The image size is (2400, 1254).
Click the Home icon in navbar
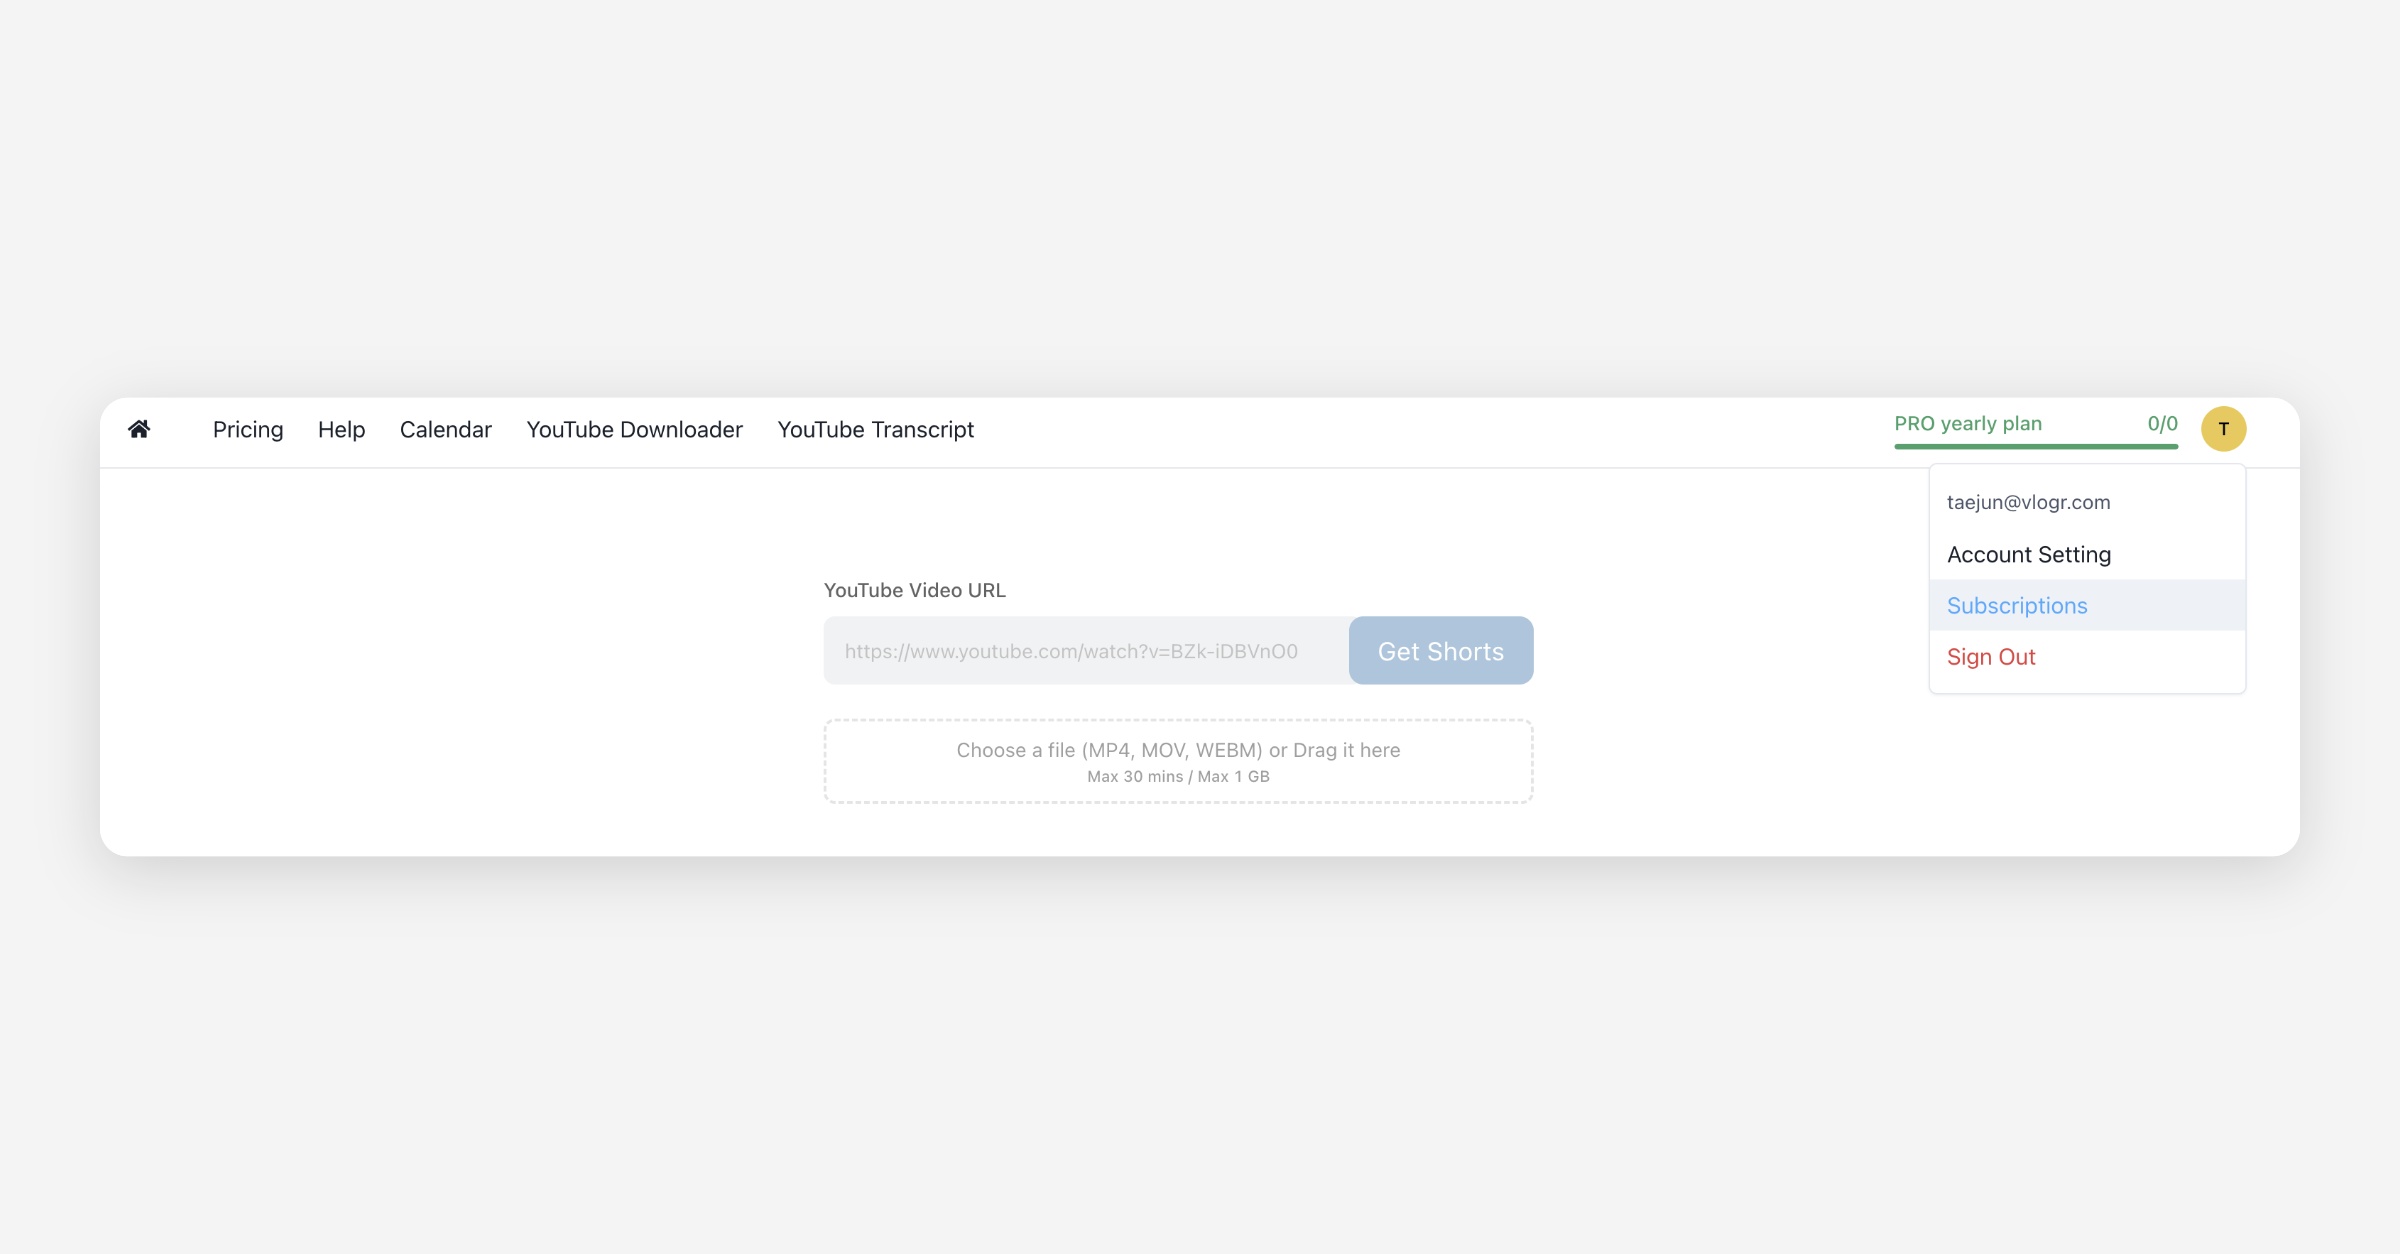coord(139,429)
